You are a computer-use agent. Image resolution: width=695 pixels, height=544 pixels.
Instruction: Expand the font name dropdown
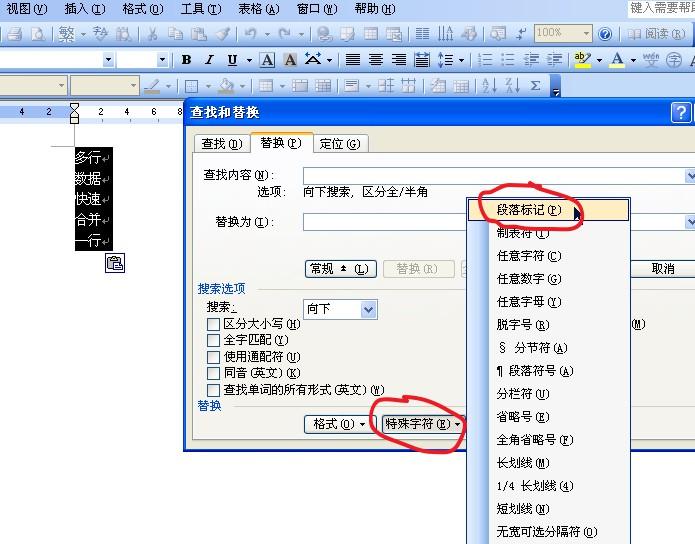(108, 59)
